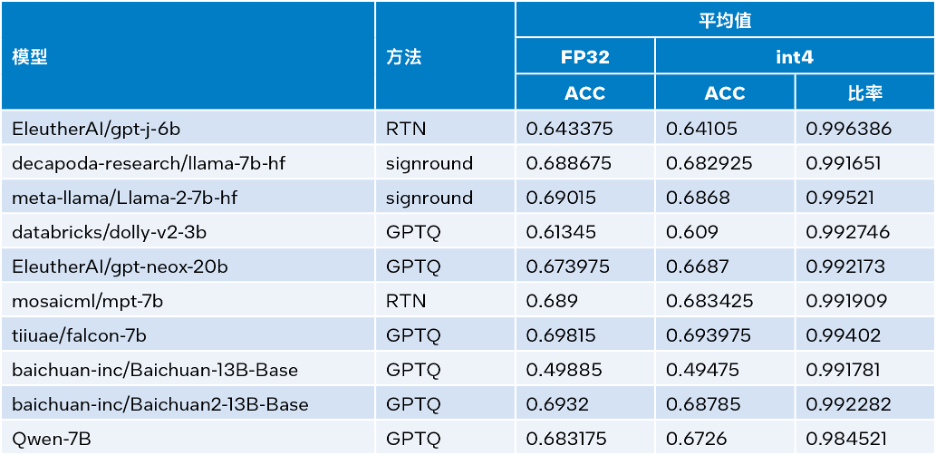Click the 模型 column header

click(x=30, y=57)
